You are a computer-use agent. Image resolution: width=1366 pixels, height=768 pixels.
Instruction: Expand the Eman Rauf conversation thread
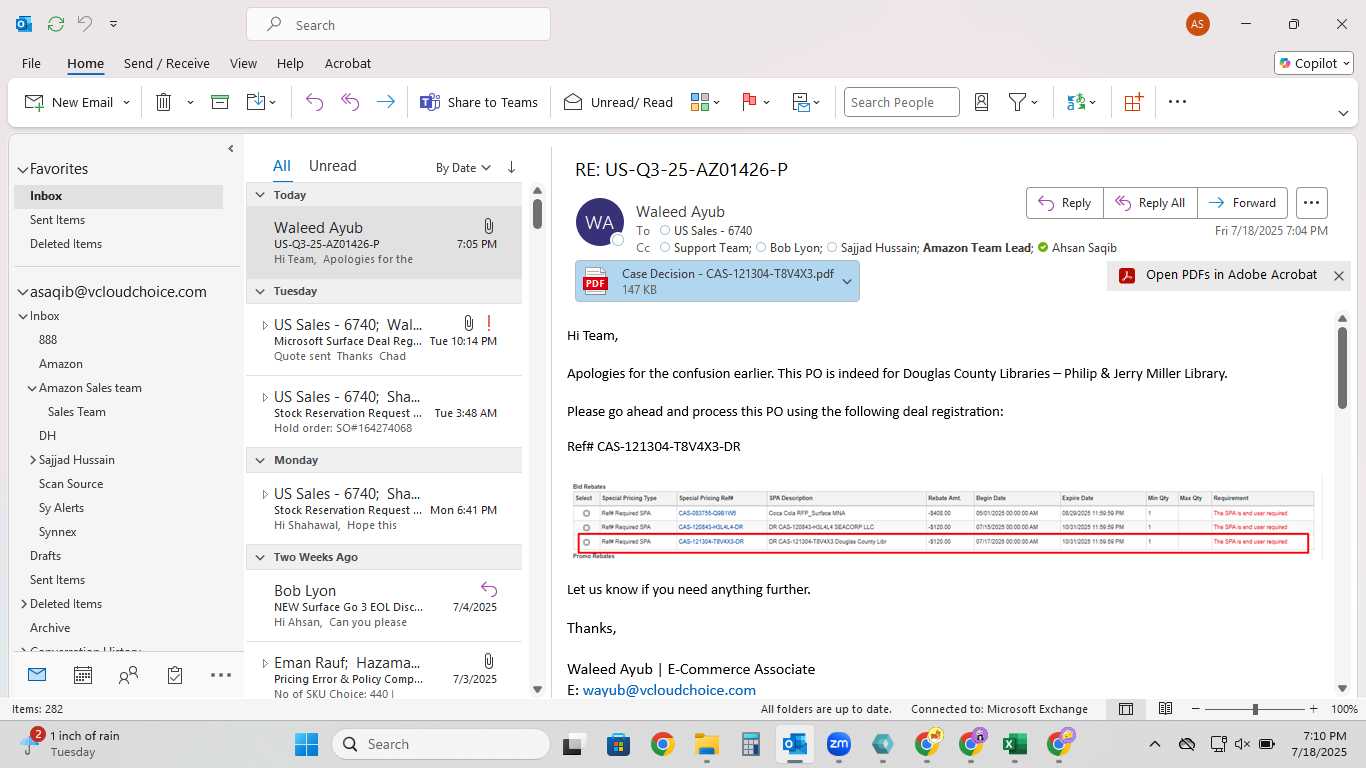tap(265, 663)
